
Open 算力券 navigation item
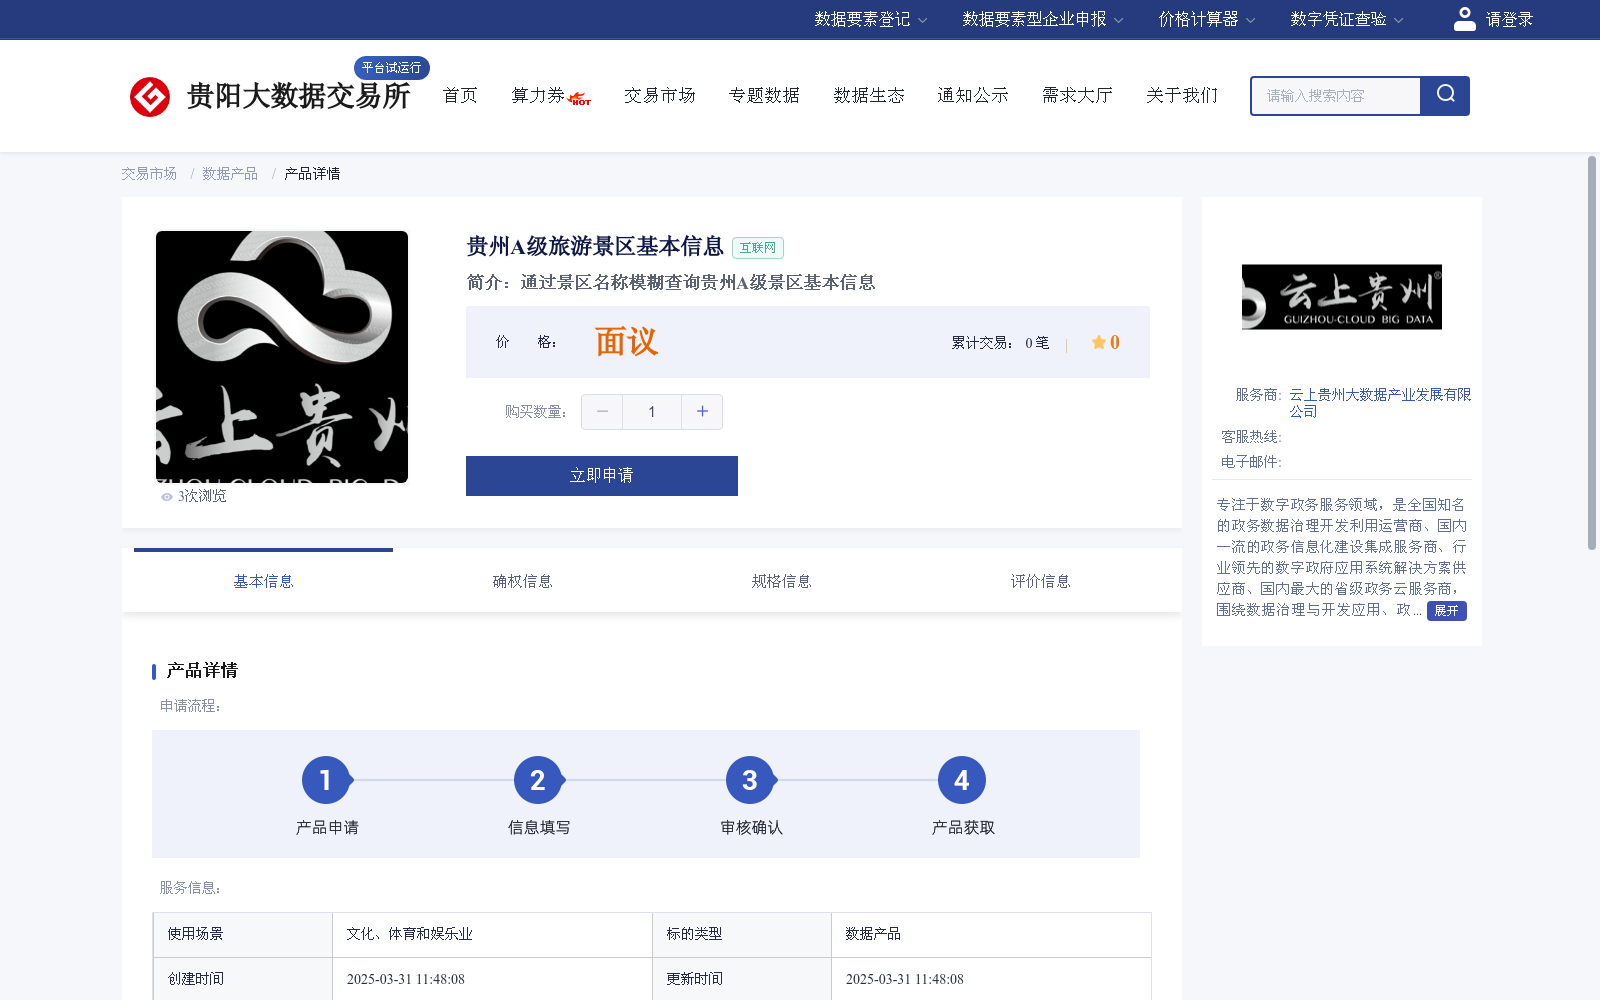click(538, 95)
